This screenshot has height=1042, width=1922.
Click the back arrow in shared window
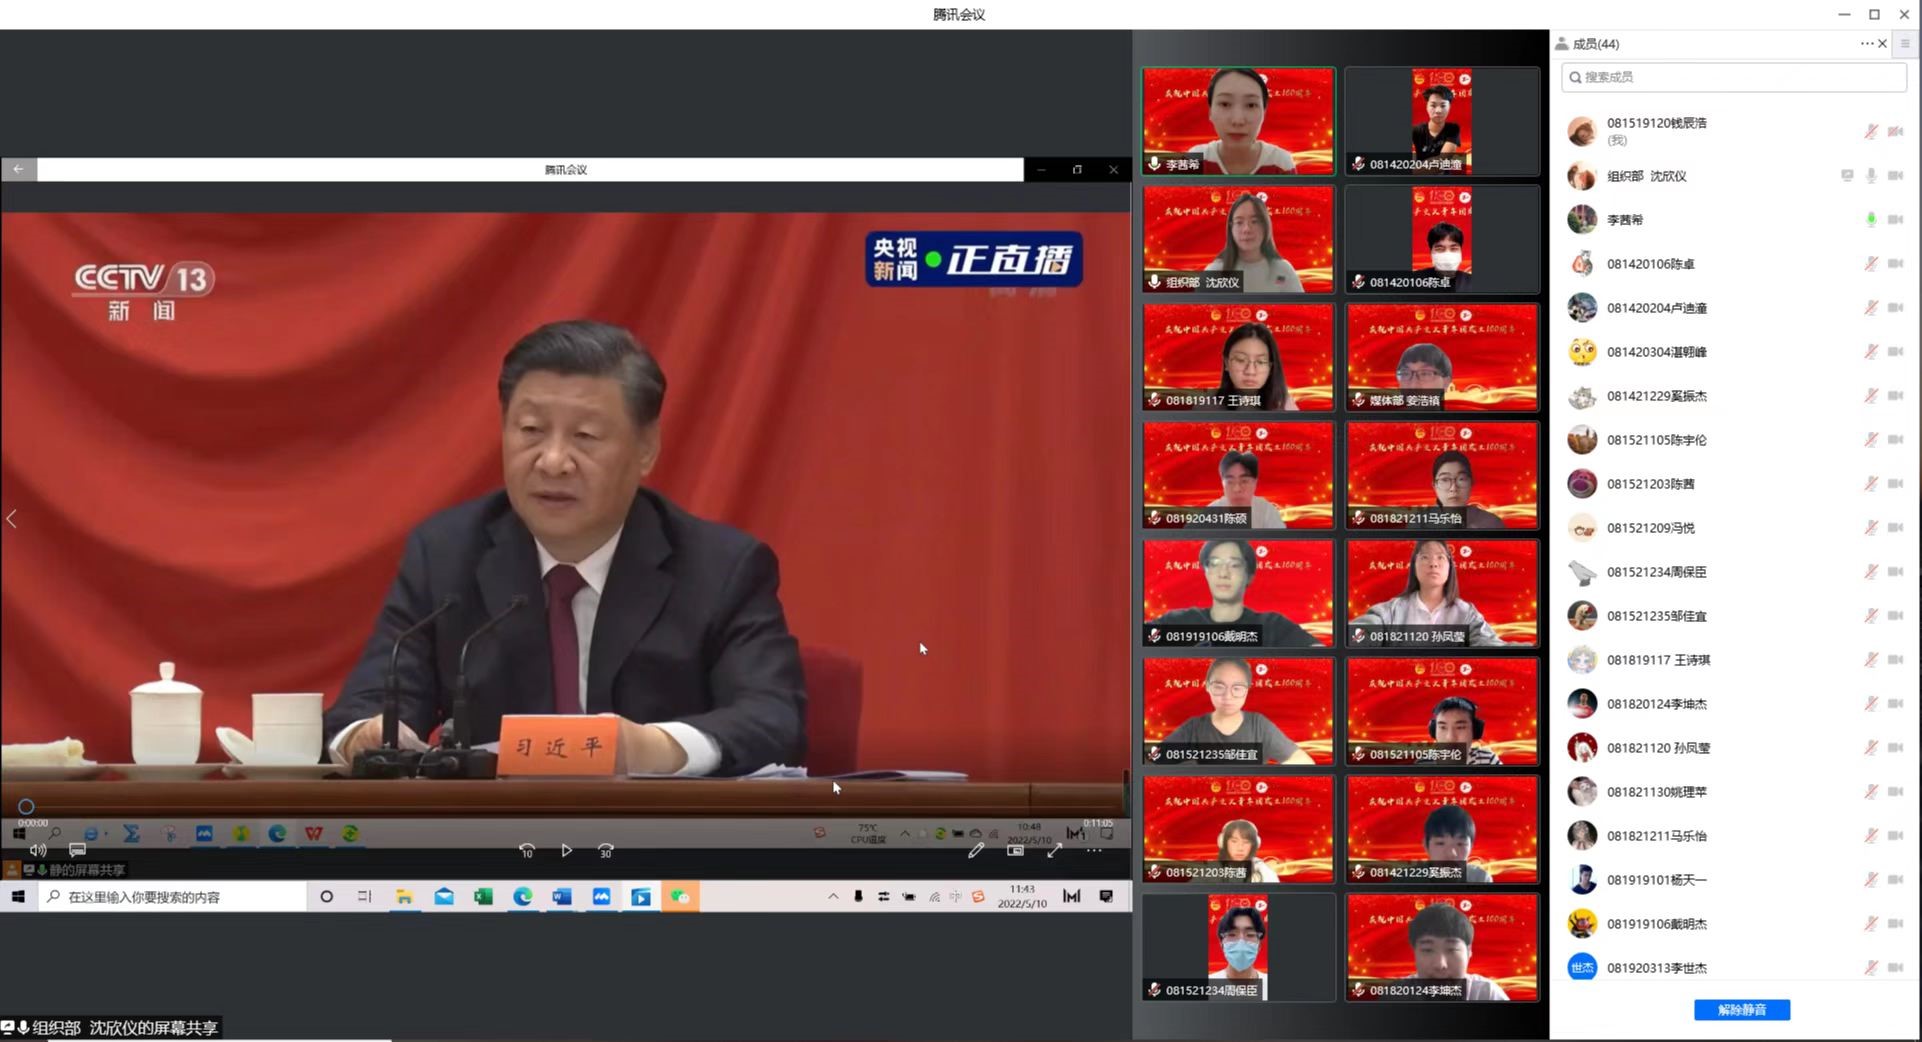(x=18, y=169)
